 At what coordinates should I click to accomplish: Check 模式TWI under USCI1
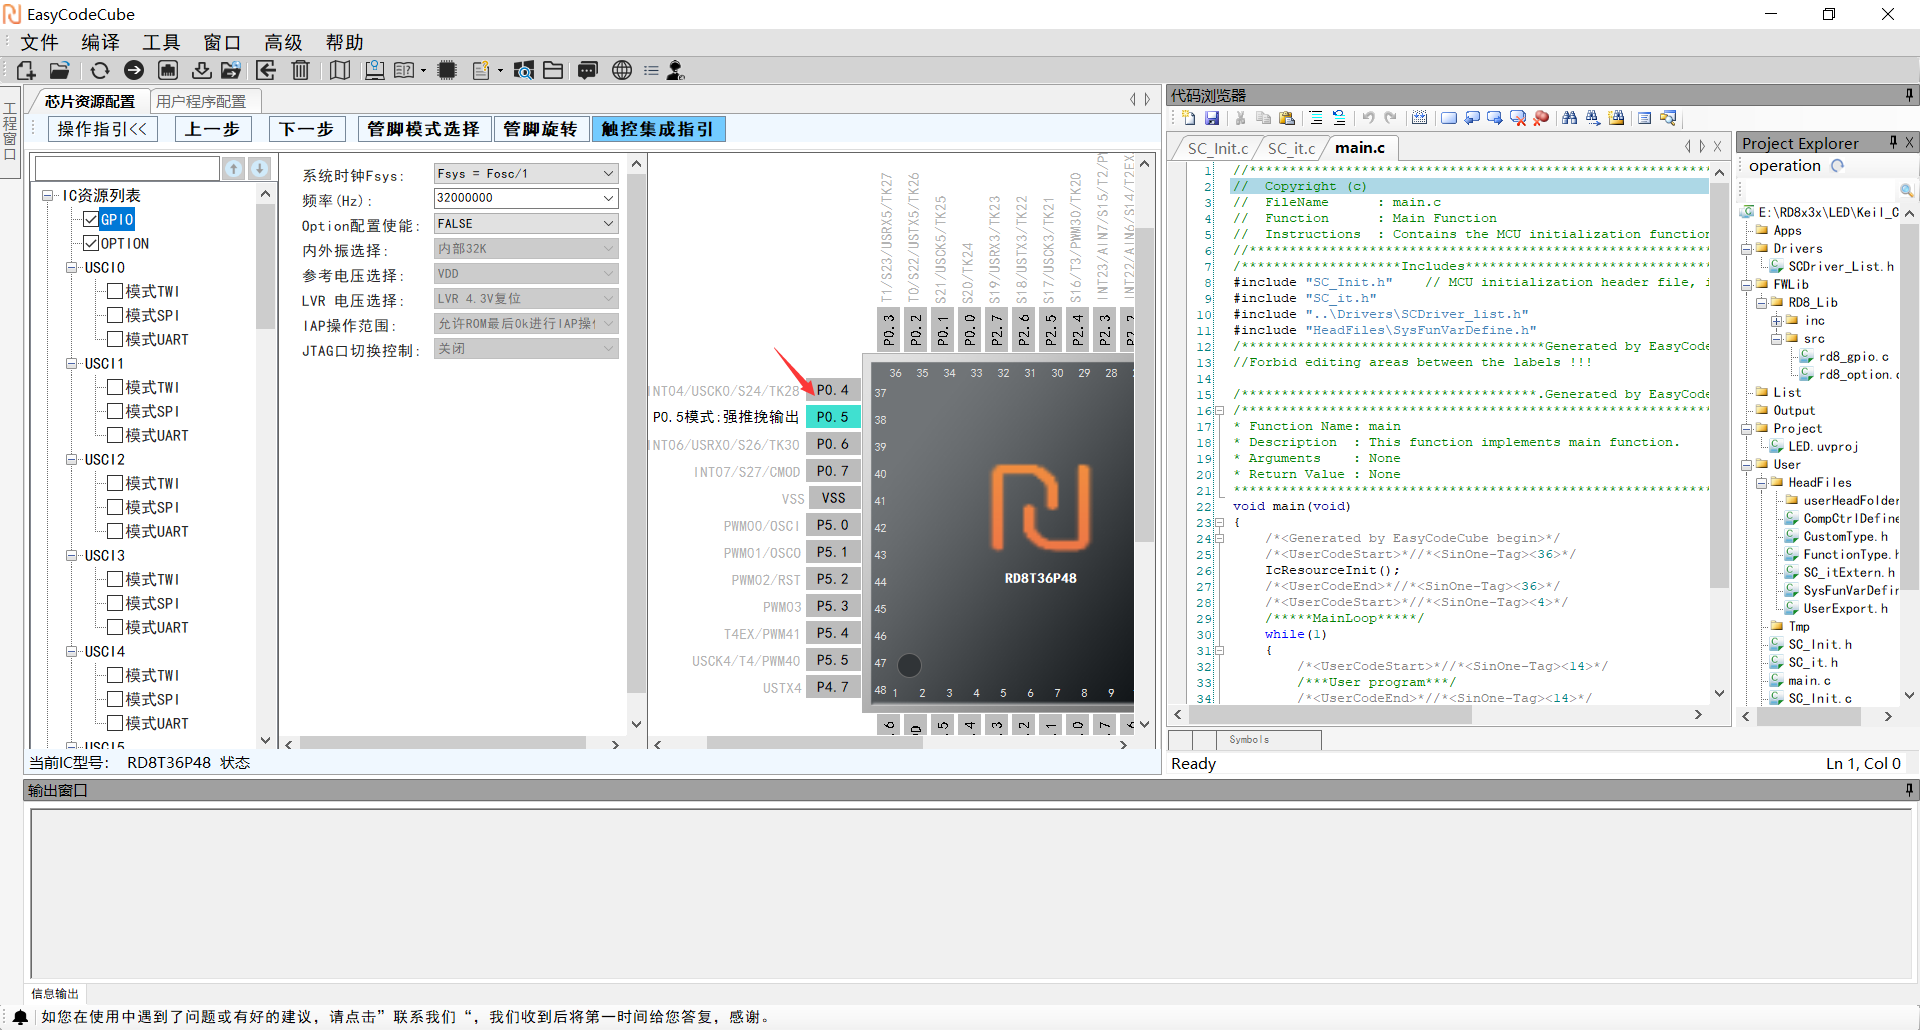pyautogui.click(x=115, y=387)
